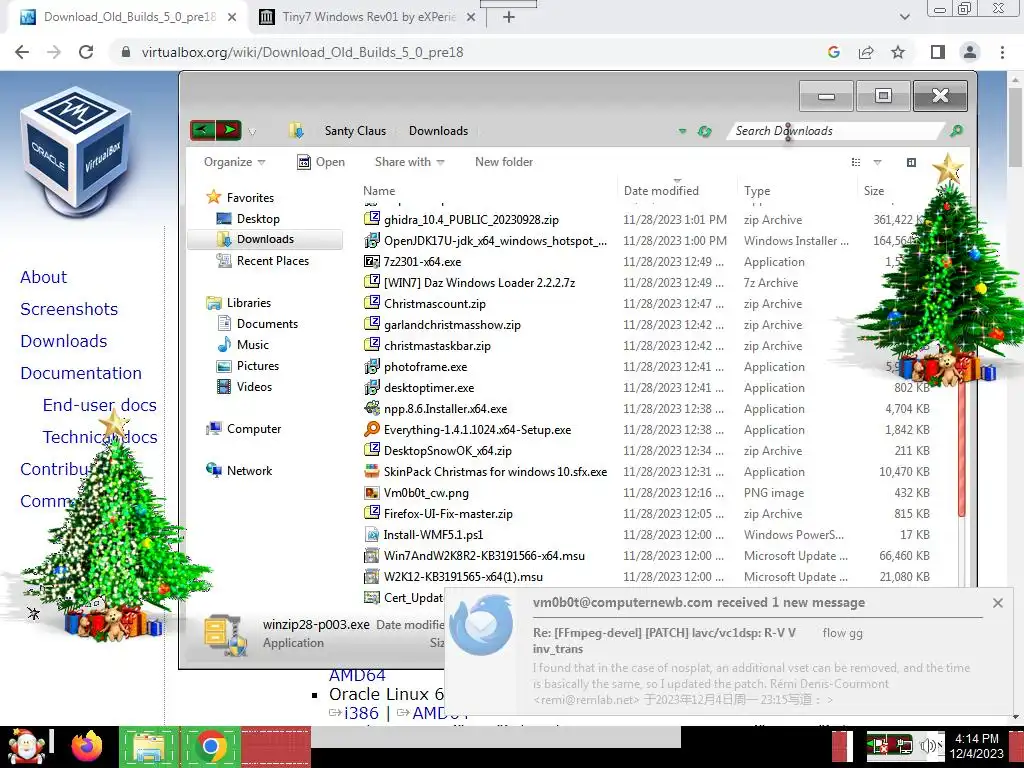Open recent locations dropdown beside navigation arrows
This screenshot has width=1024, height=768.
[252, 132]
